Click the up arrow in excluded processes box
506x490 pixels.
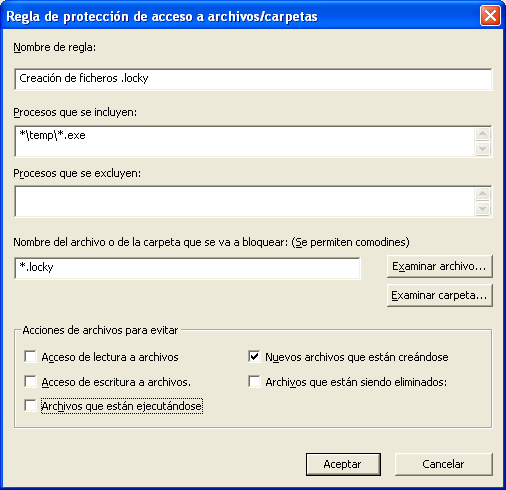(482, 194)
